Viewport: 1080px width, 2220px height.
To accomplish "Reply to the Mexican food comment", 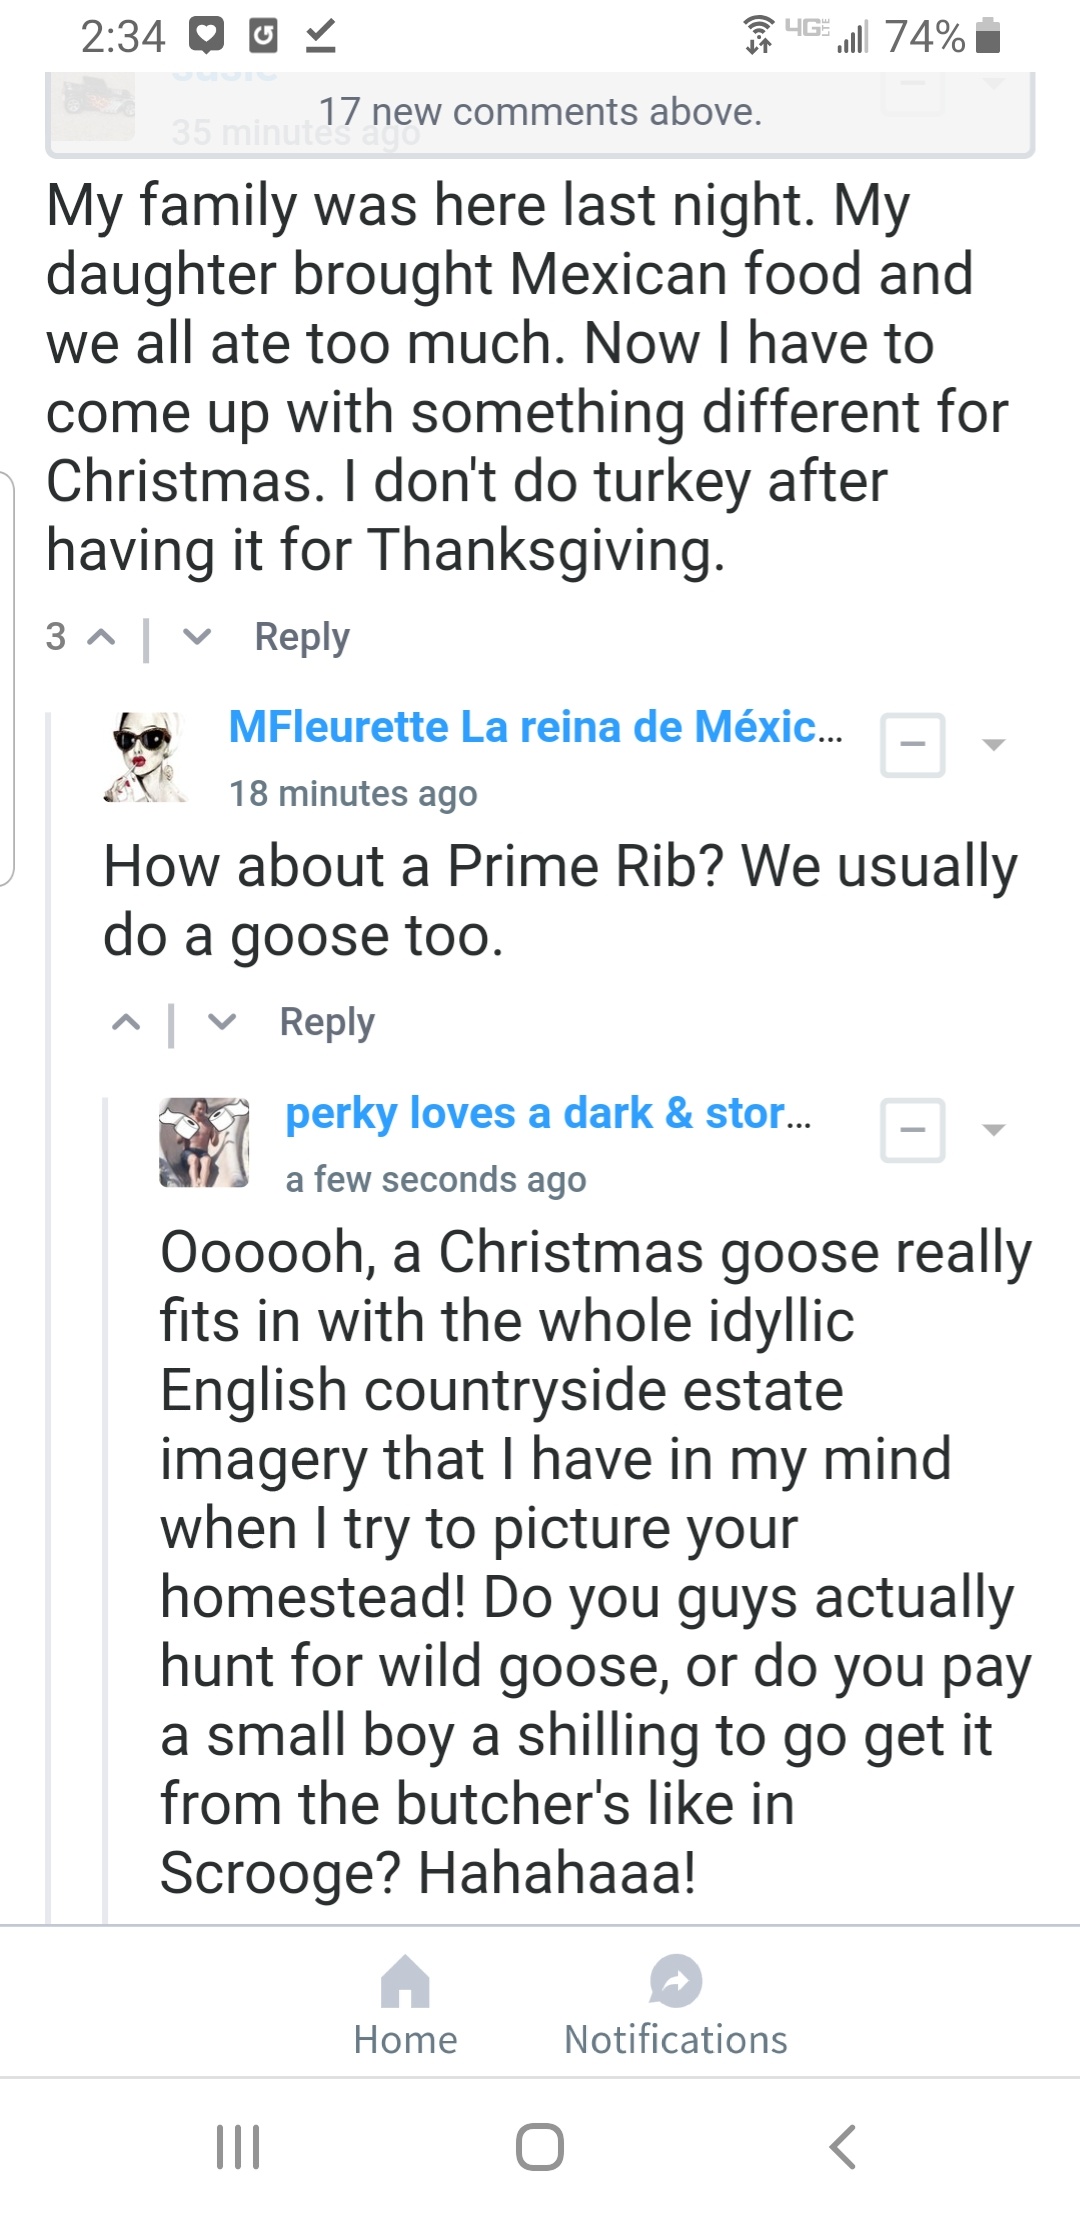I will click(302, 637).
